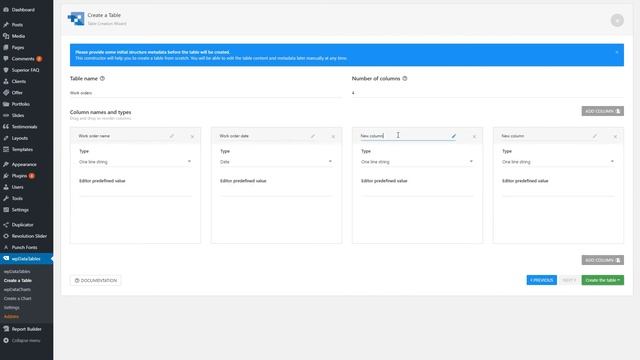
Task: Open Report Builder menu item
Action: pyautogui.click(x=26, y=329)
